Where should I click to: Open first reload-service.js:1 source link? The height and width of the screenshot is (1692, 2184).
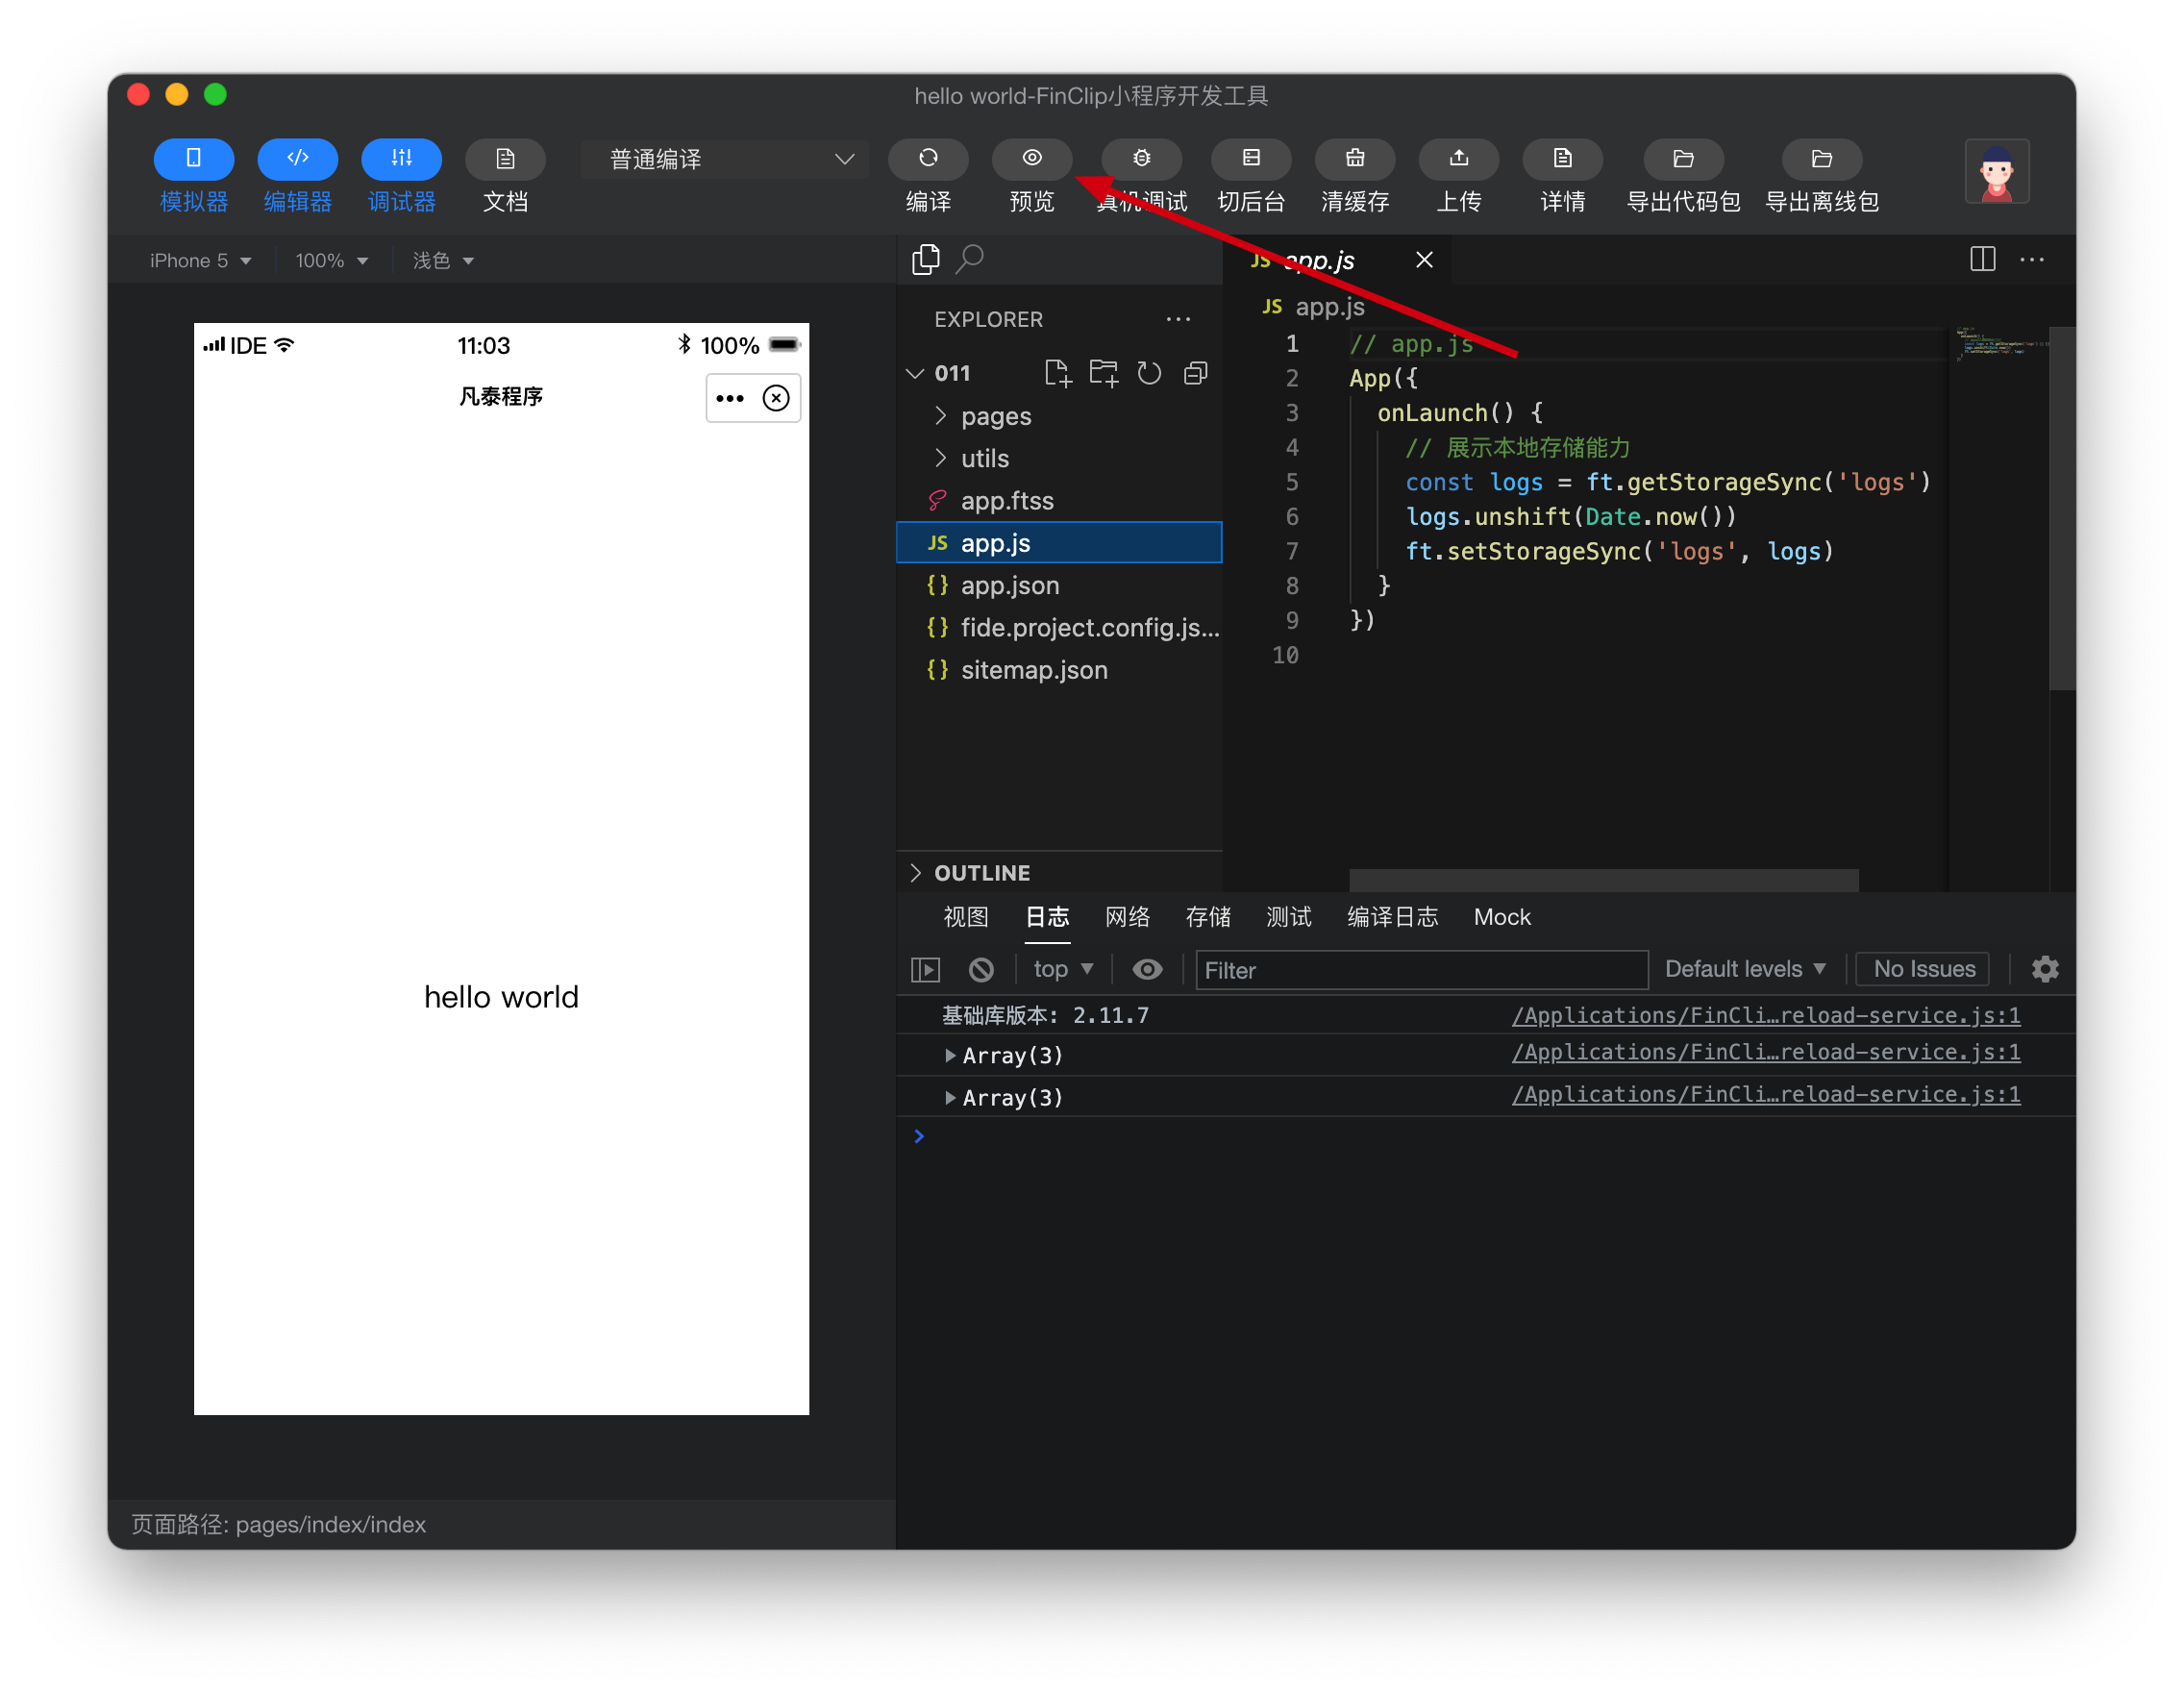pyautogui.click(x=1765, y=1014)
